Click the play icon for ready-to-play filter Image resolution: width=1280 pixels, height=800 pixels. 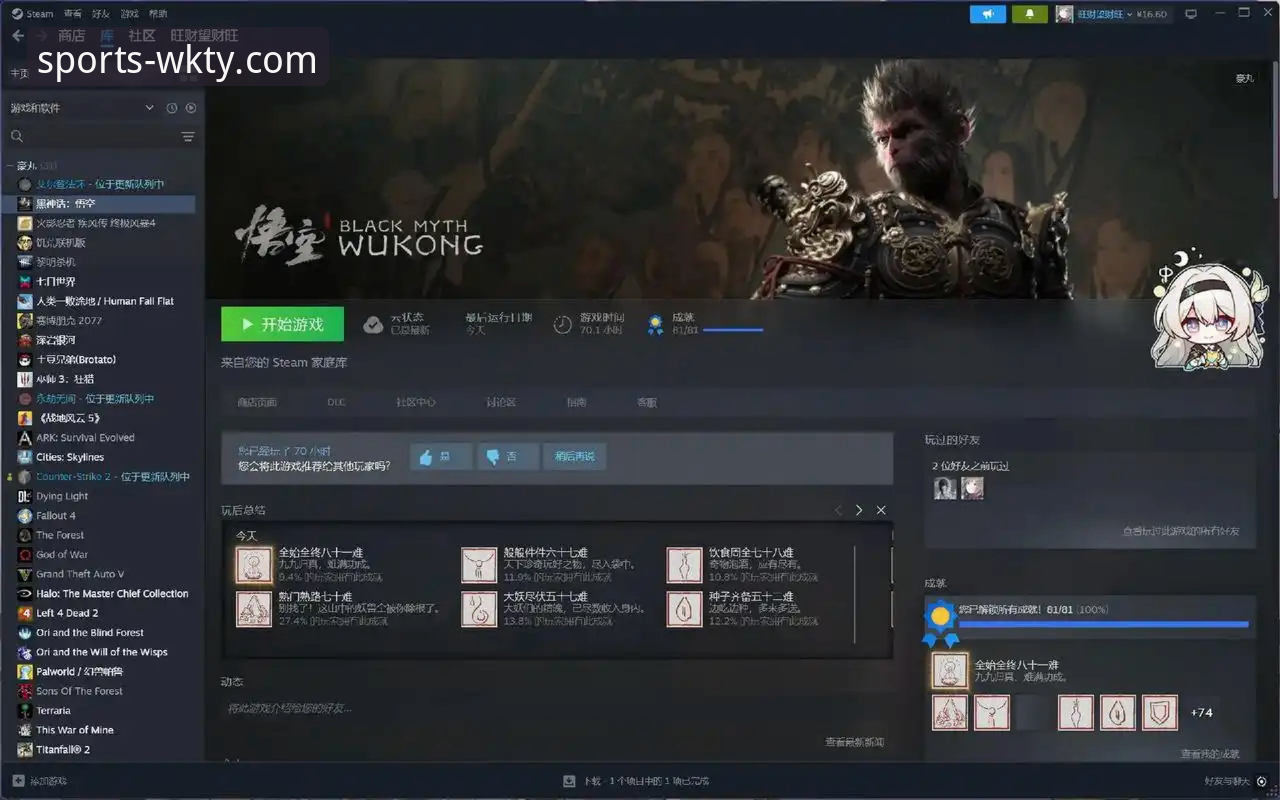coord(190,108)
